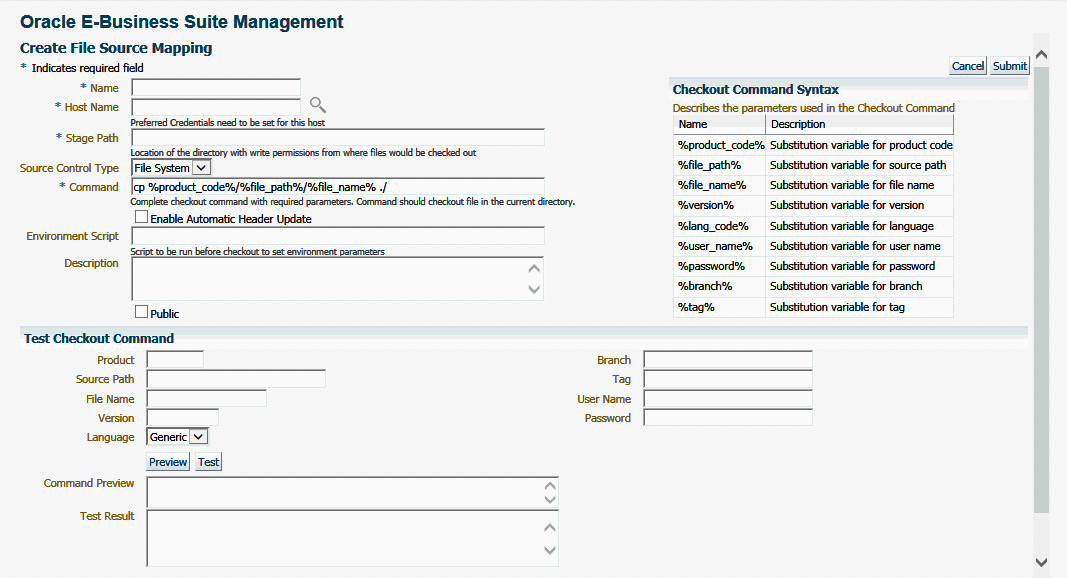Open the Host Name search magnifier
Screen dimensions: 1067x578
[317, 104]
